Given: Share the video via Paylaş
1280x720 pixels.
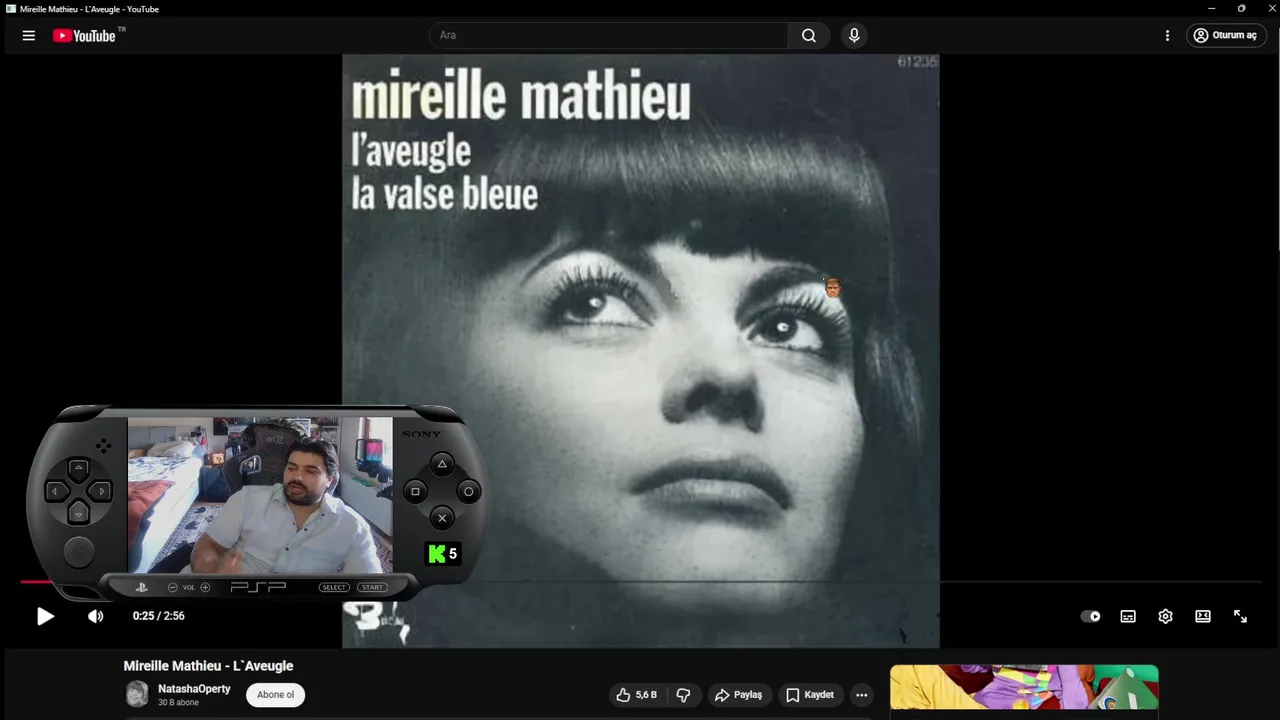Looking at the screenshot, I should (x=738, y=695).
